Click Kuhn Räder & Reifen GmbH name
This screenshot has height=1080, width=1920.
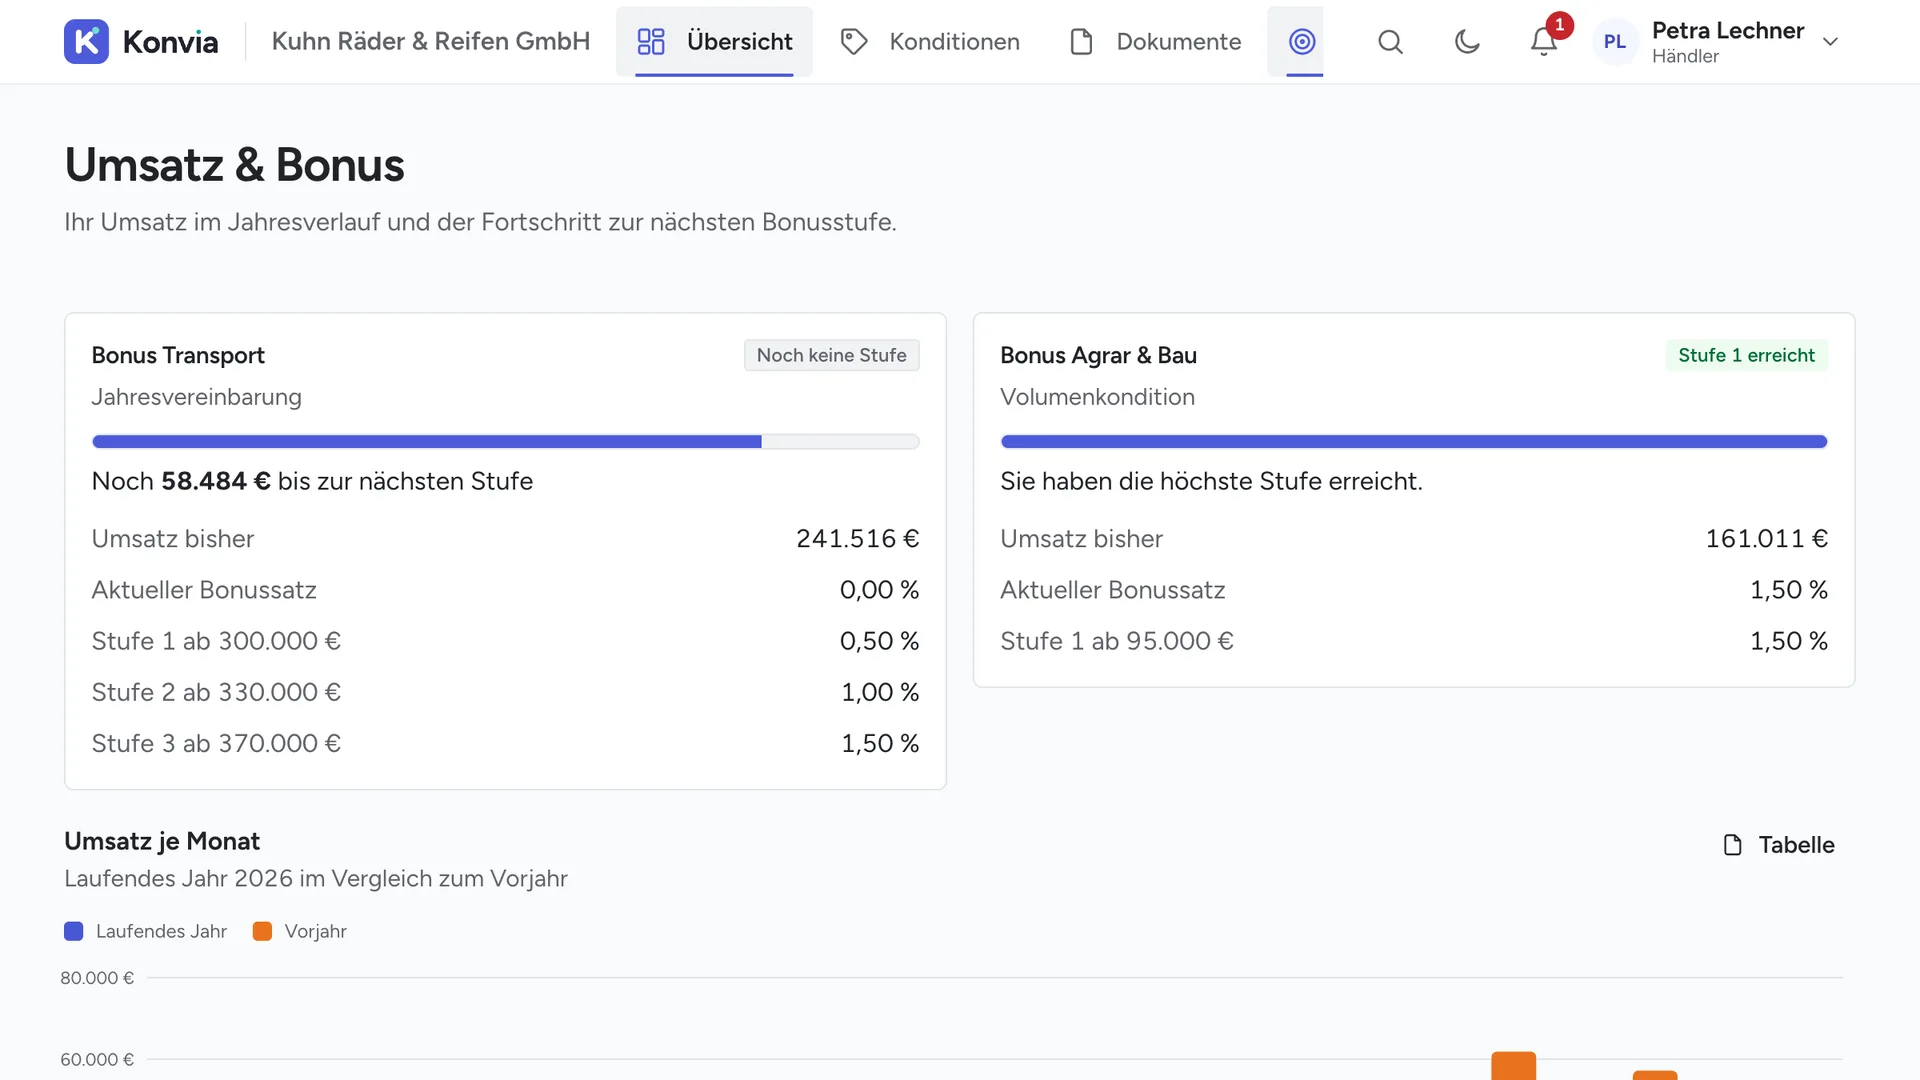(x=431, y=41)
